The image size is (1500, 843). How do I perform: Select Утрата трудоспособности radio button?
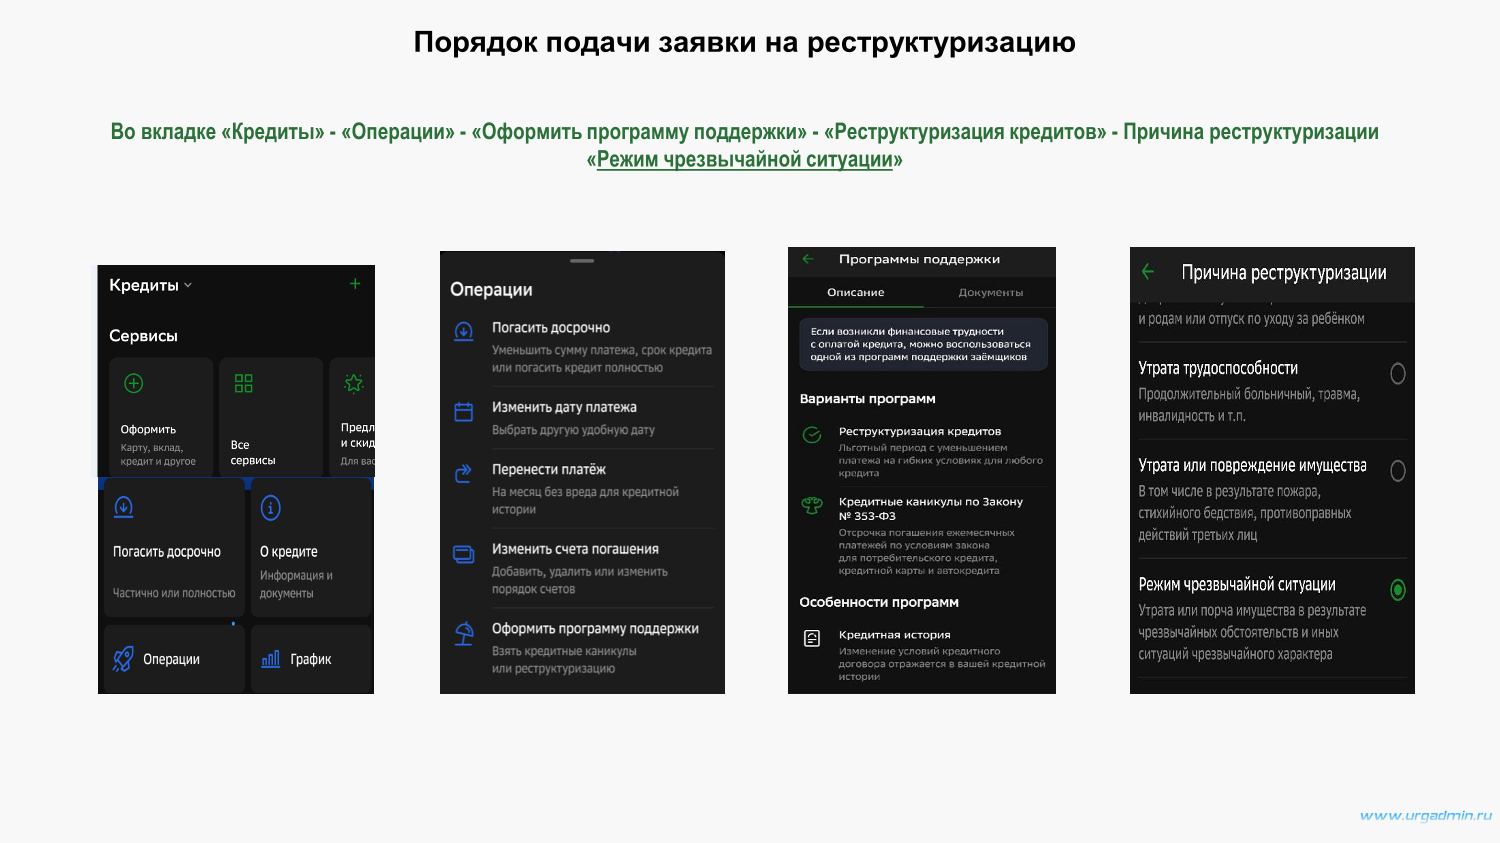click(1398, 373)
